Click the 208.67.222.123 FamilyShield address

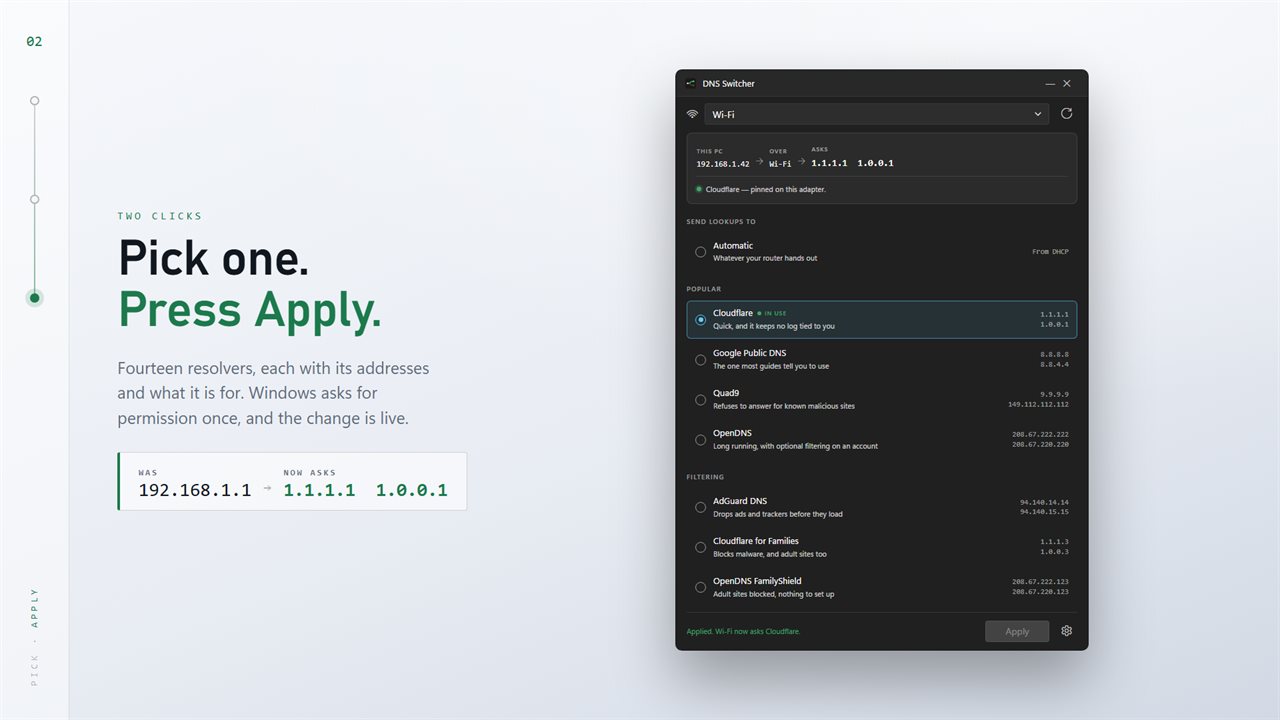(1040, 582)
